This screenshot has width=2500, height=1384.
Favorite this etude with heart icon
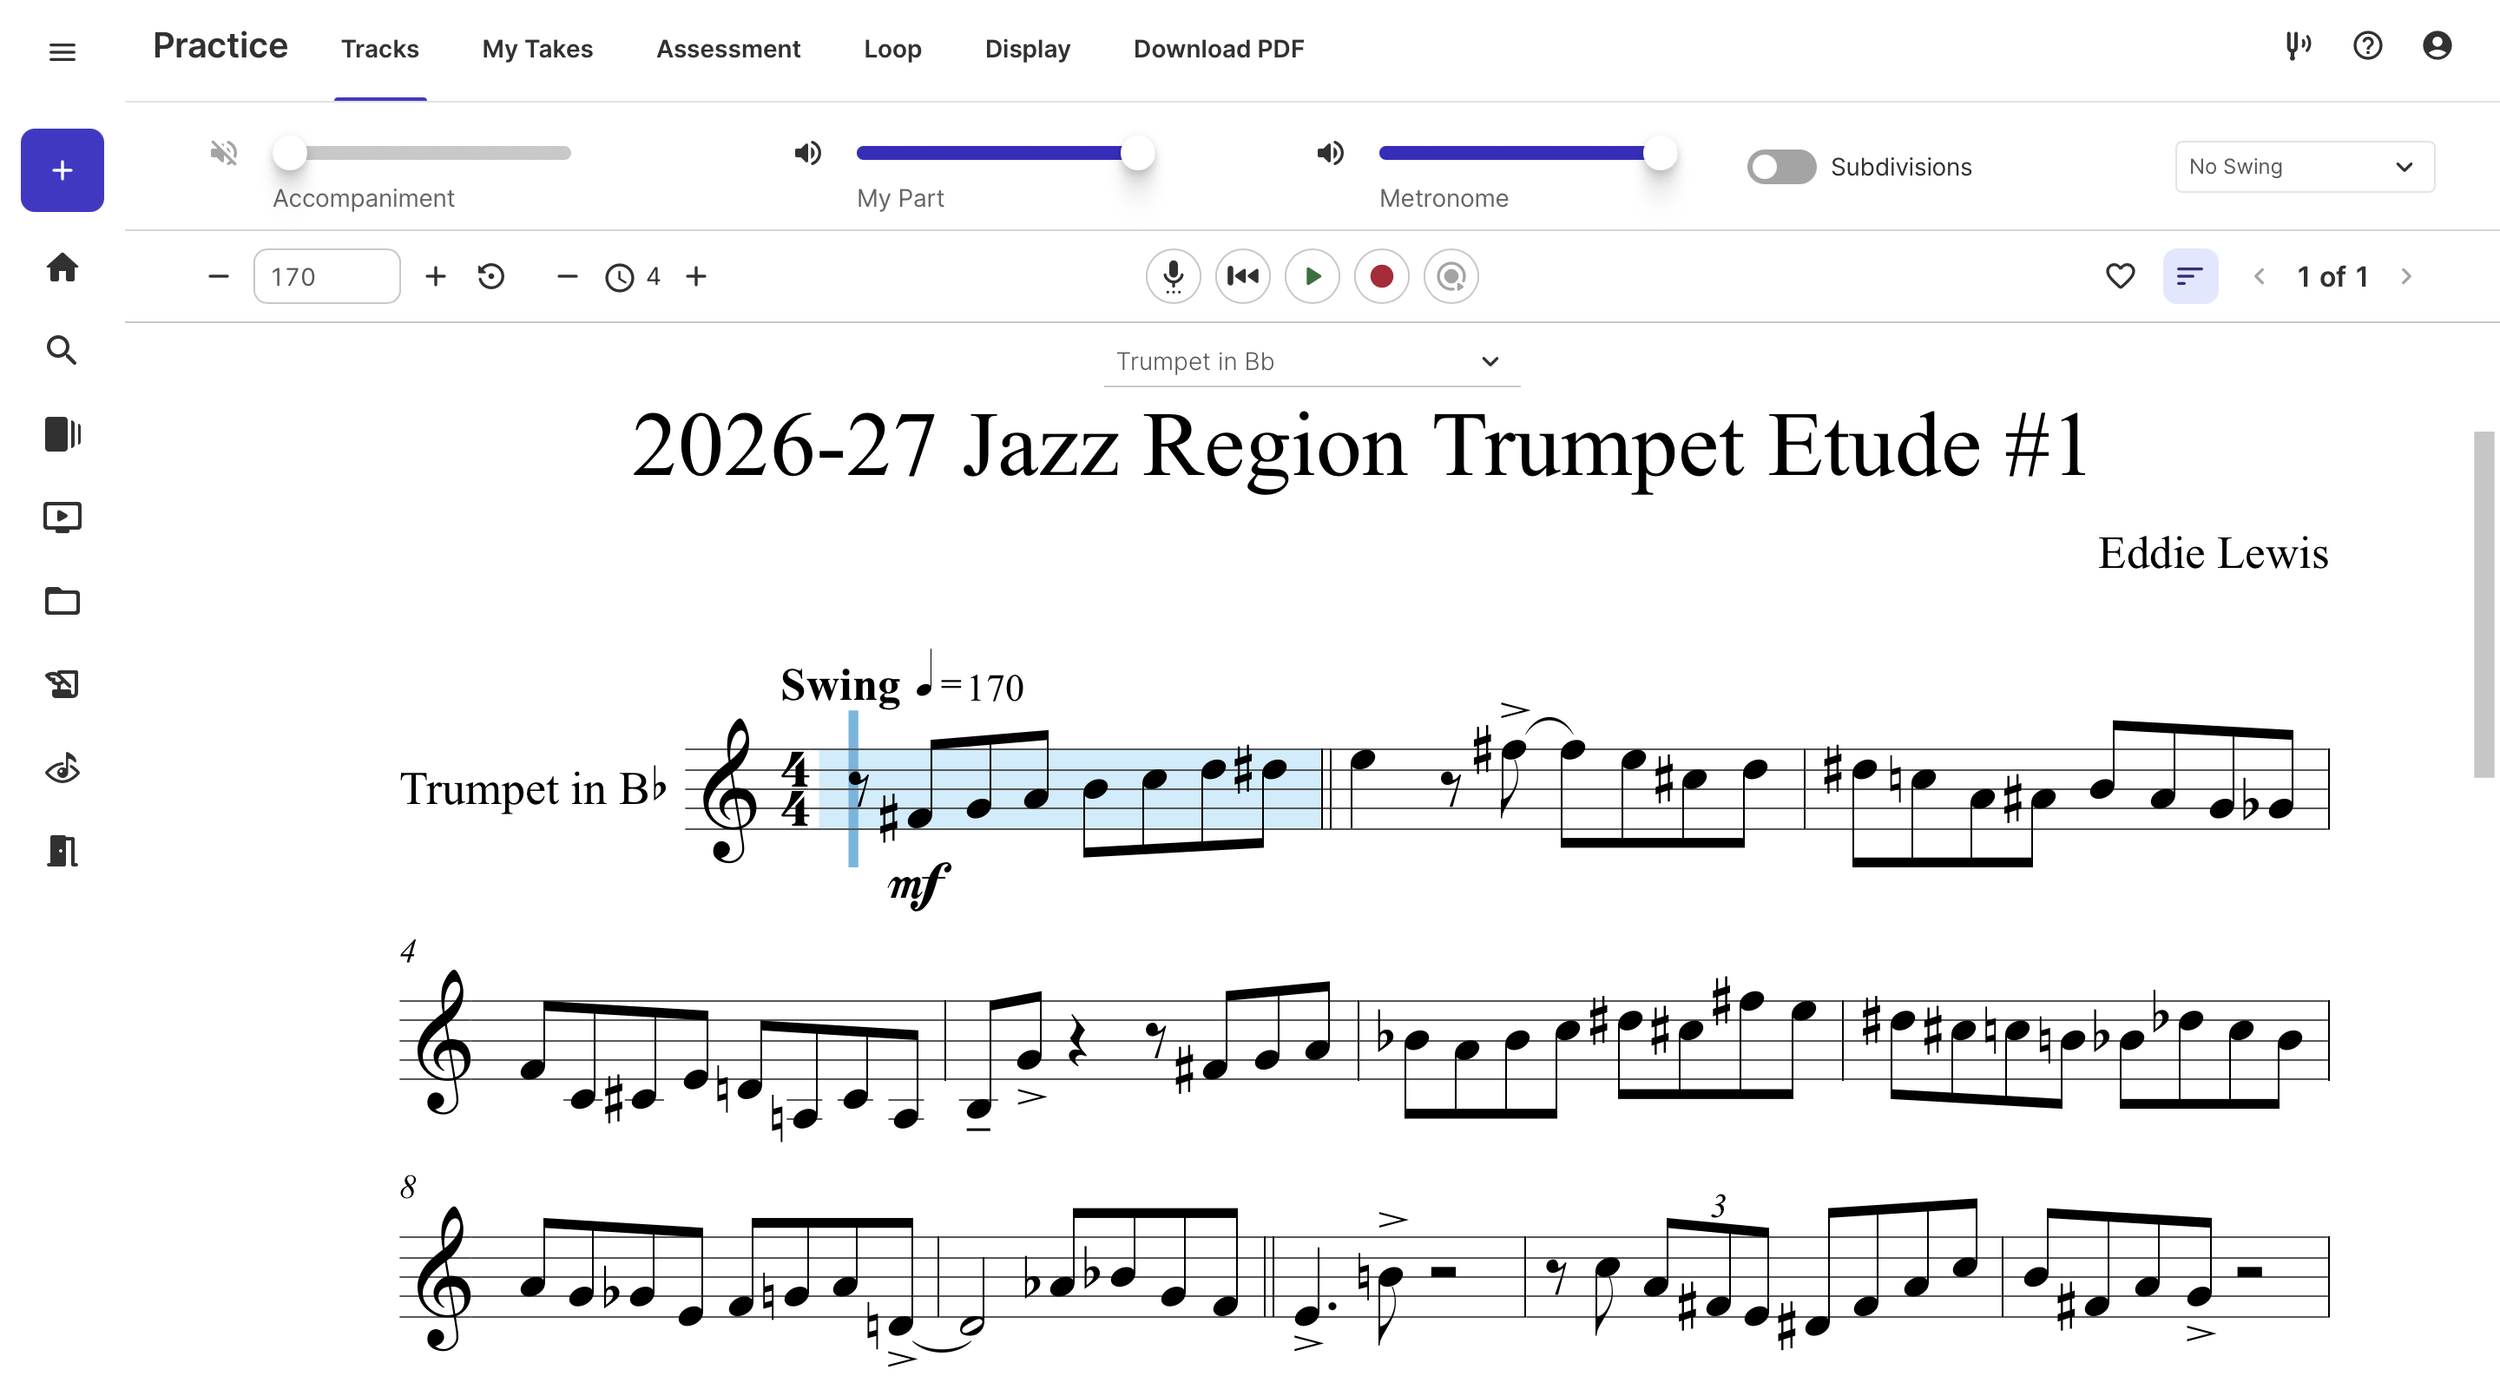pyautogui.click(x=2120, y=276)
